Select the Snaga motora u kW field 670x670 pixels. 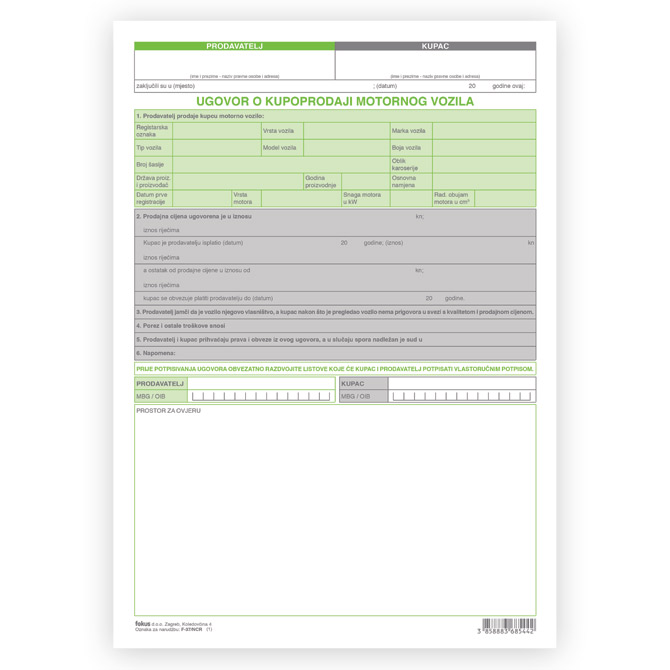410,198
